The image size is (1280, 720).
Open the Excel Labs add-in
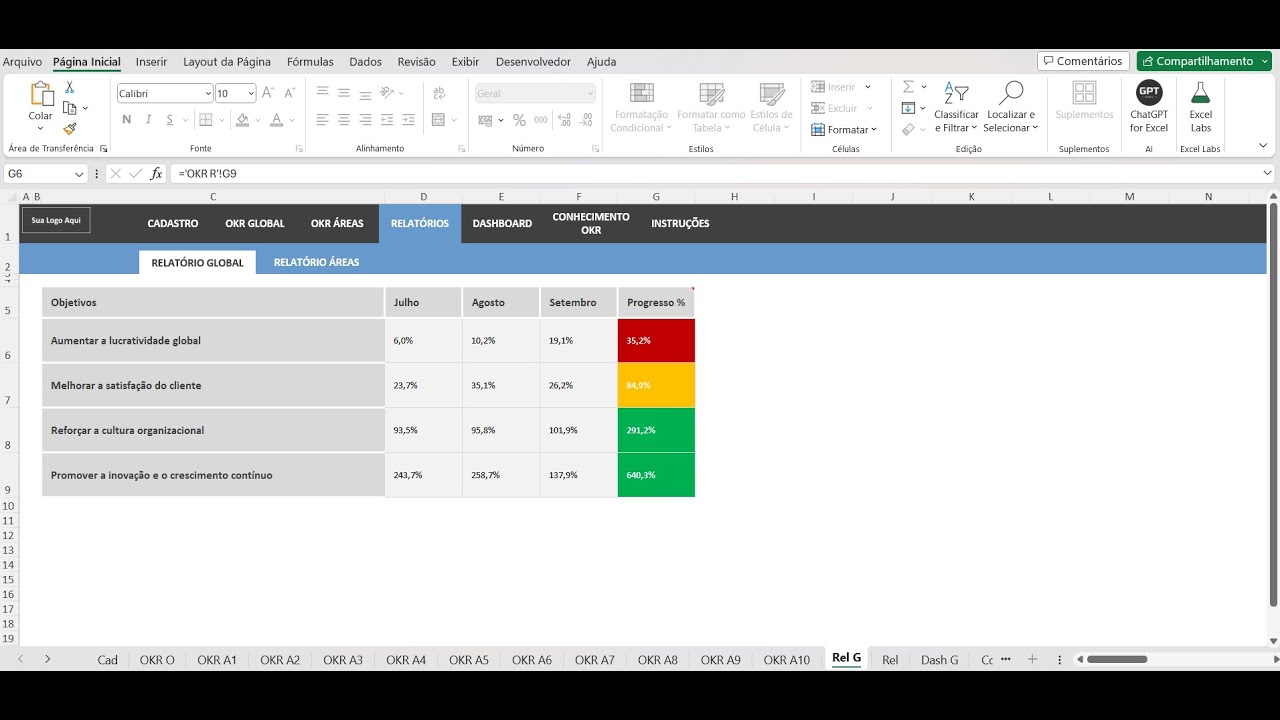pos(1200,107)
